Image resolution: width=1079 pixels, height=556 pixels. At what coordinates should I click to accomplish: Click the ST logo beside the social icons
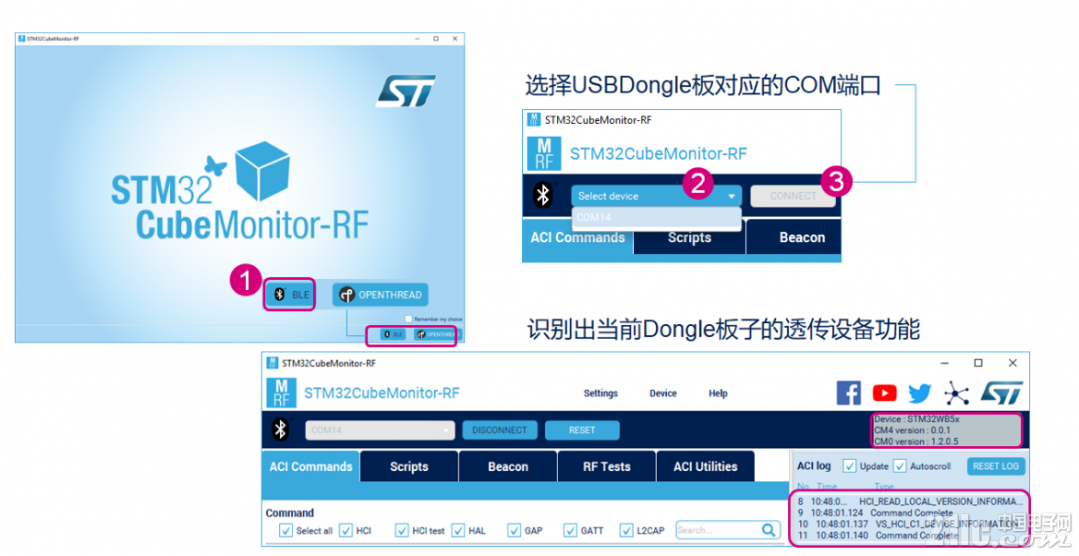click(x=1001, y=393)
